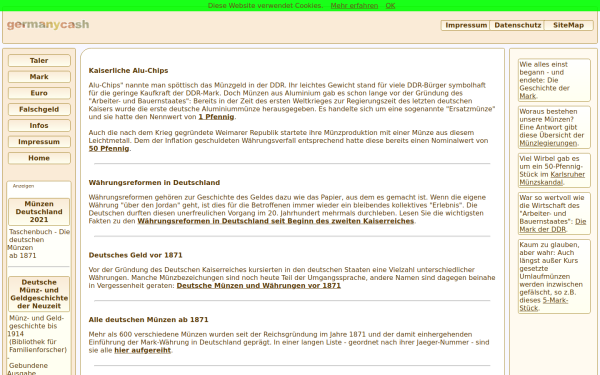Follow the '50 Pfennig' link

(x=109, y=149)
